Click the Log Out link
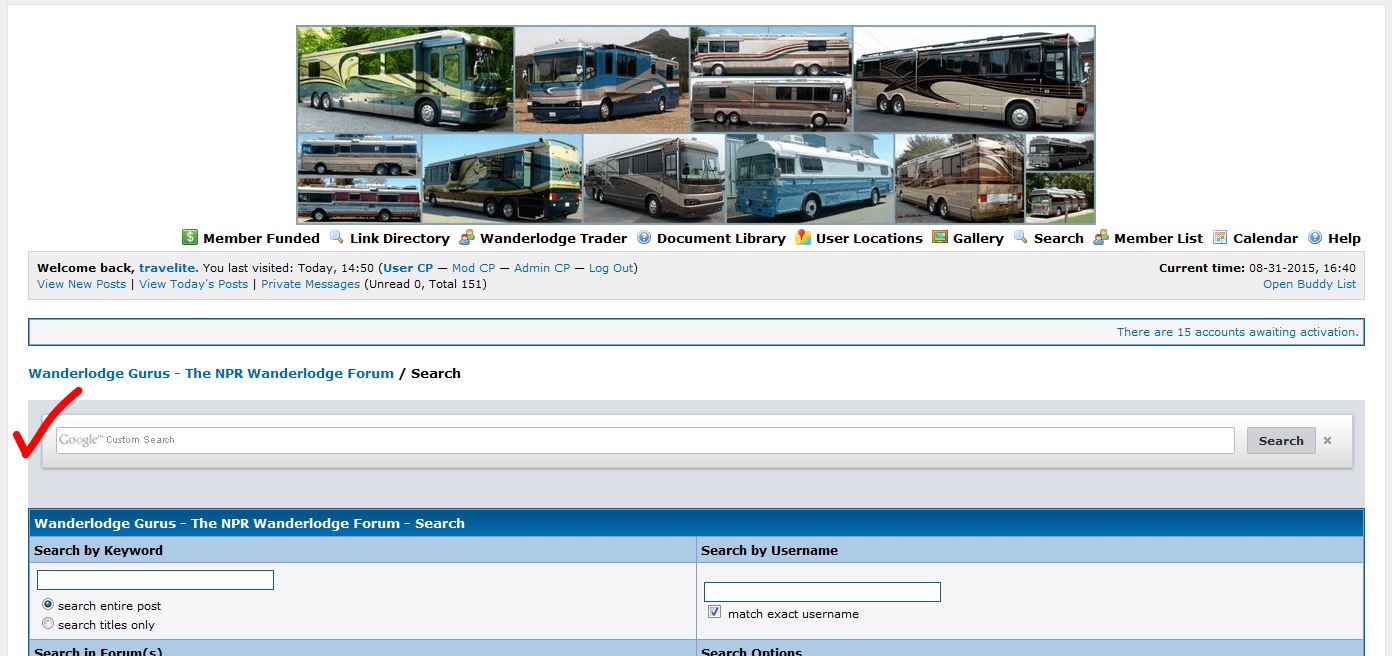The width and height of the screenshot is (1392, 656). (x=610, y=268)
